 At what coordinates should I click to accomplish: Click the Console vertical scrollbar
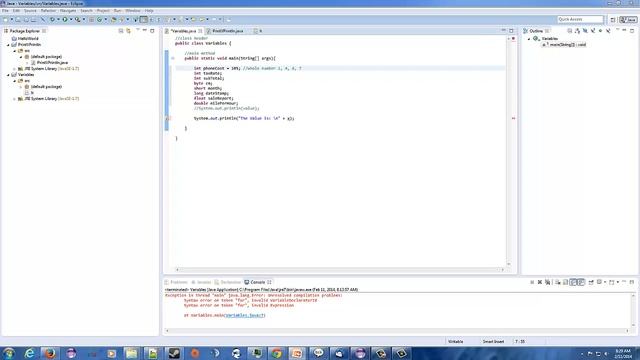(633, 310)
